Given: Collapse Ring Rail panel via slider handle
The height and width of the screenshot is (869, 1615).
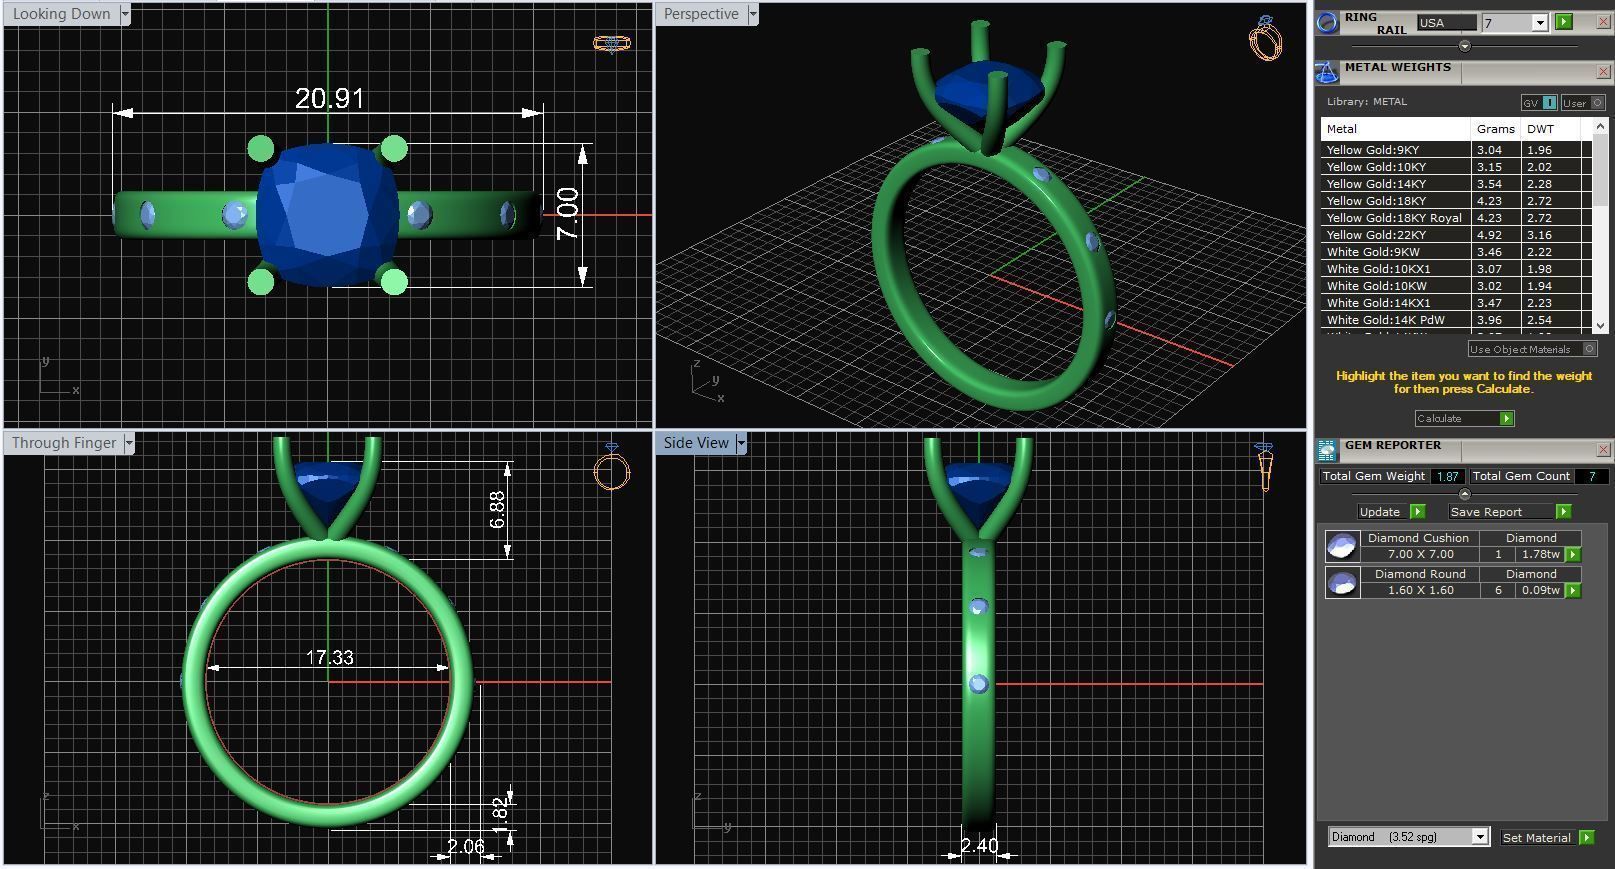Looking at the screenshot, I should pyautogui.click(x=1465, y=46).
